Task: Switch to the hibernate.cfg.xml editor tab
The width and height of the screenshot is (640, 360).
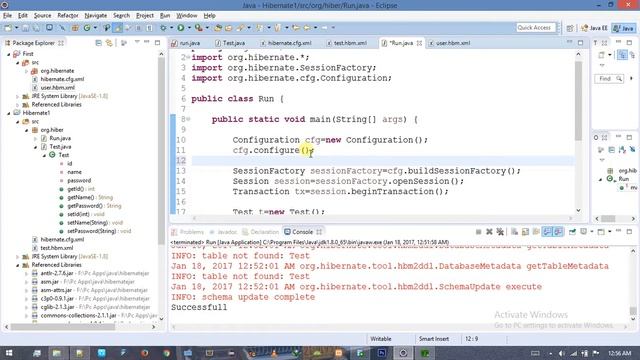Action: point(286,43)
